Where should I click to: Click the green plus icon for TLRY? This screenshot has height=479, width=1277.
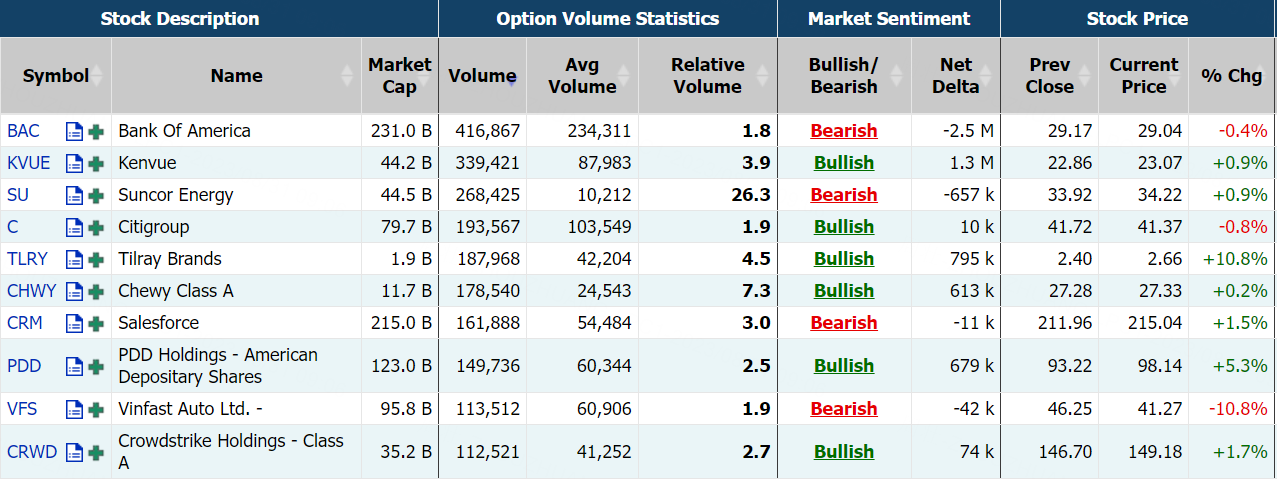tap(96, 259)
